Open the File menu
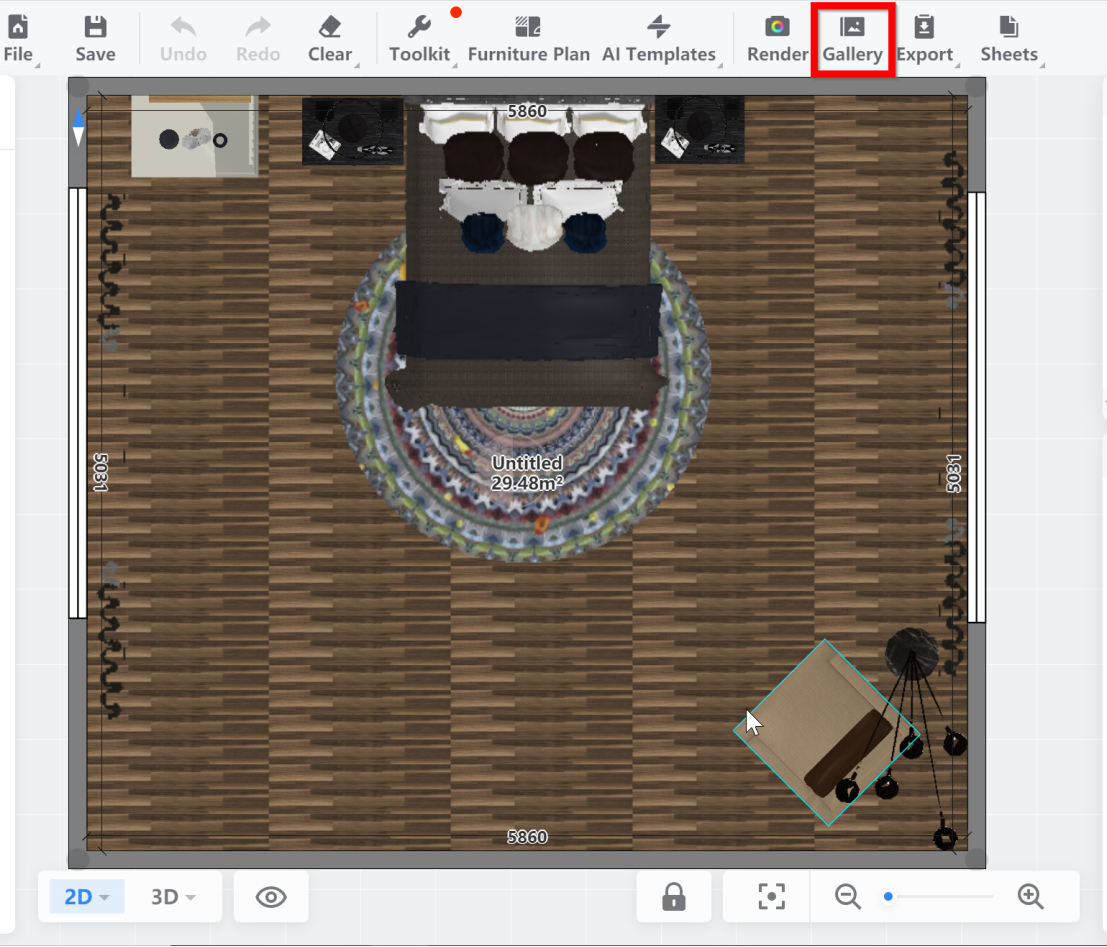The height and width of the screenshot is (947, 1107). pyautogui.click(x=18, y=38)
